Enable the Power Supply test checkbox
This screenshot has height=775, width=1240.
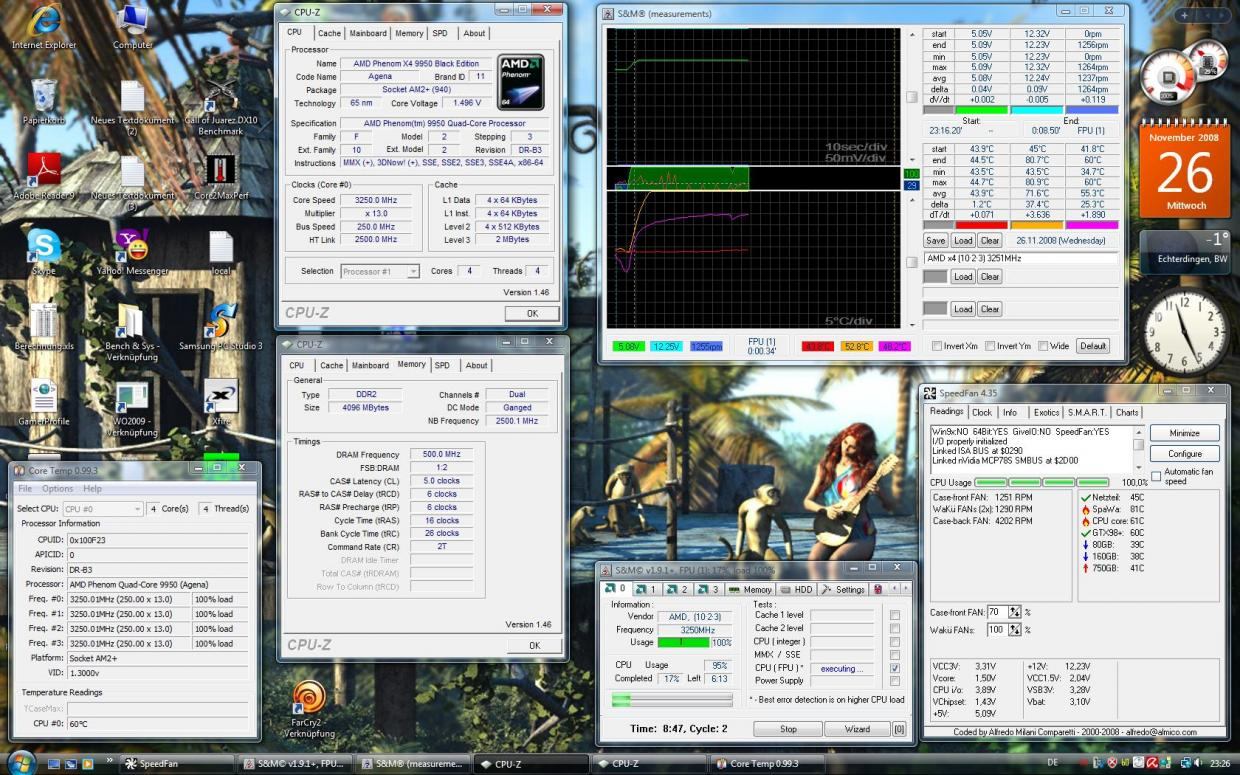895,680
